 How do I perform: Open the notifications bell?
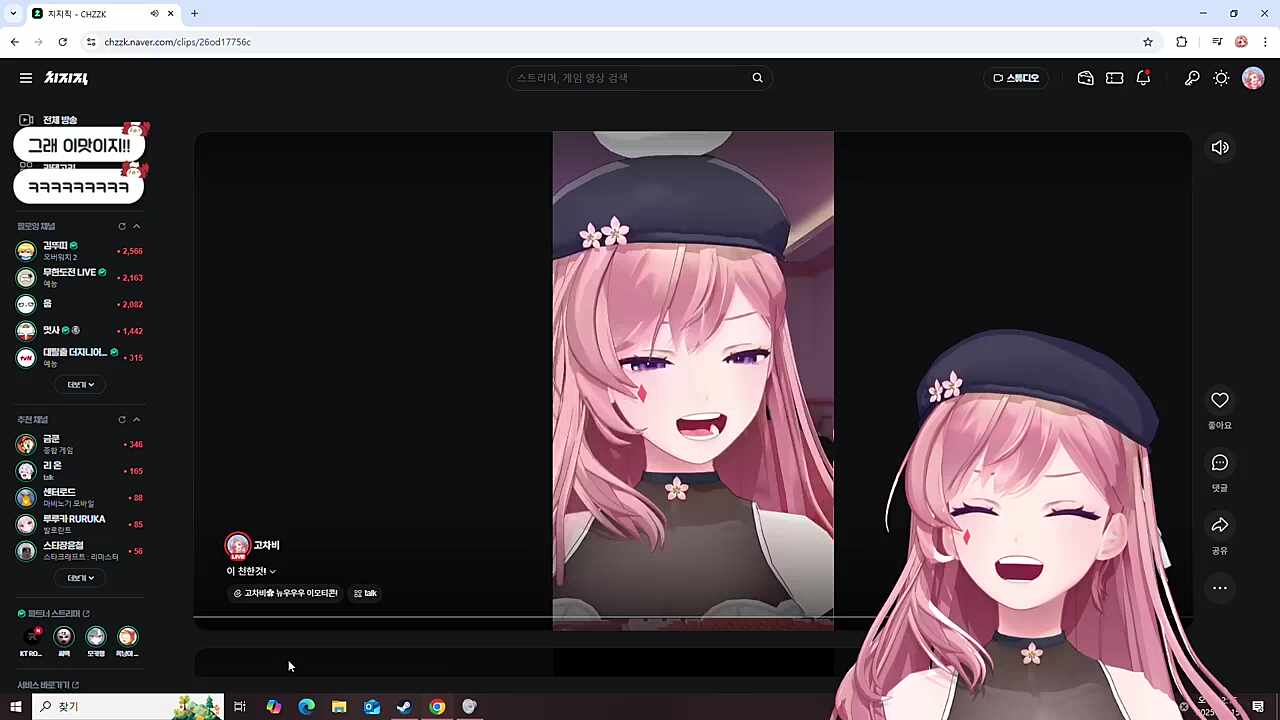tap(1143, 78)
